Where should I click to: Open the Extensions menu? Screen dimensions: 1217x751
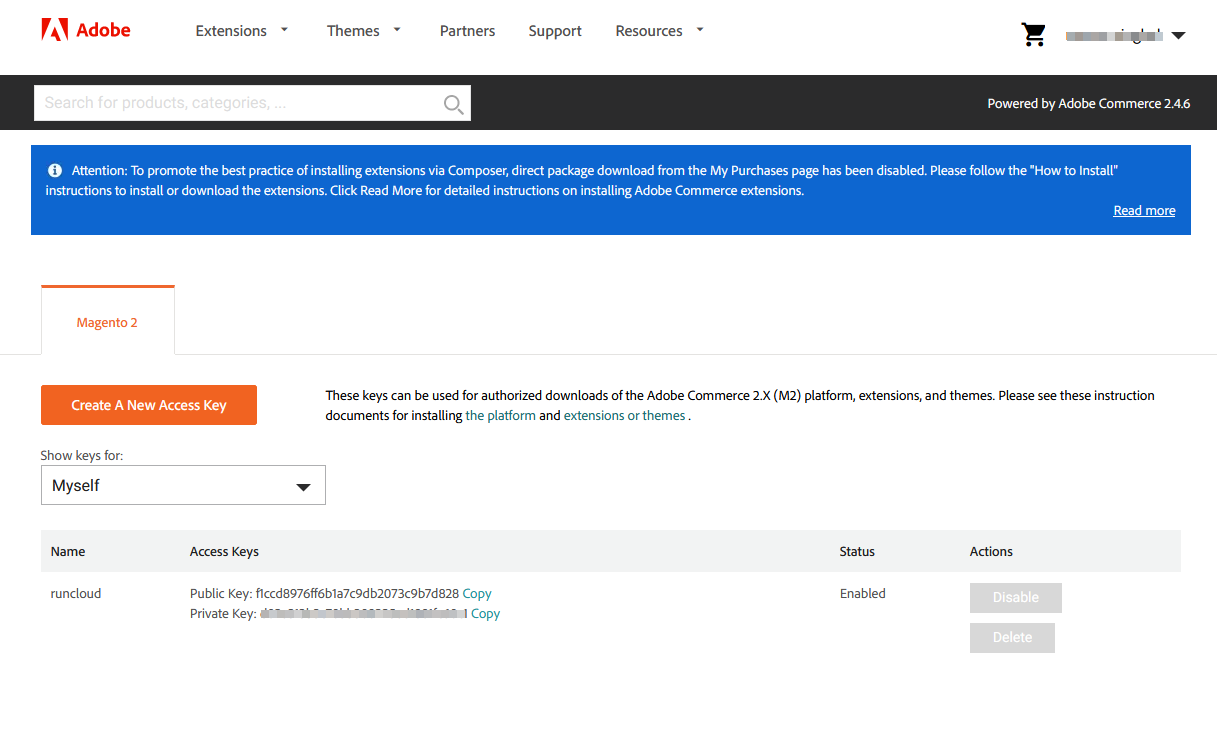[x=231, y=31]
